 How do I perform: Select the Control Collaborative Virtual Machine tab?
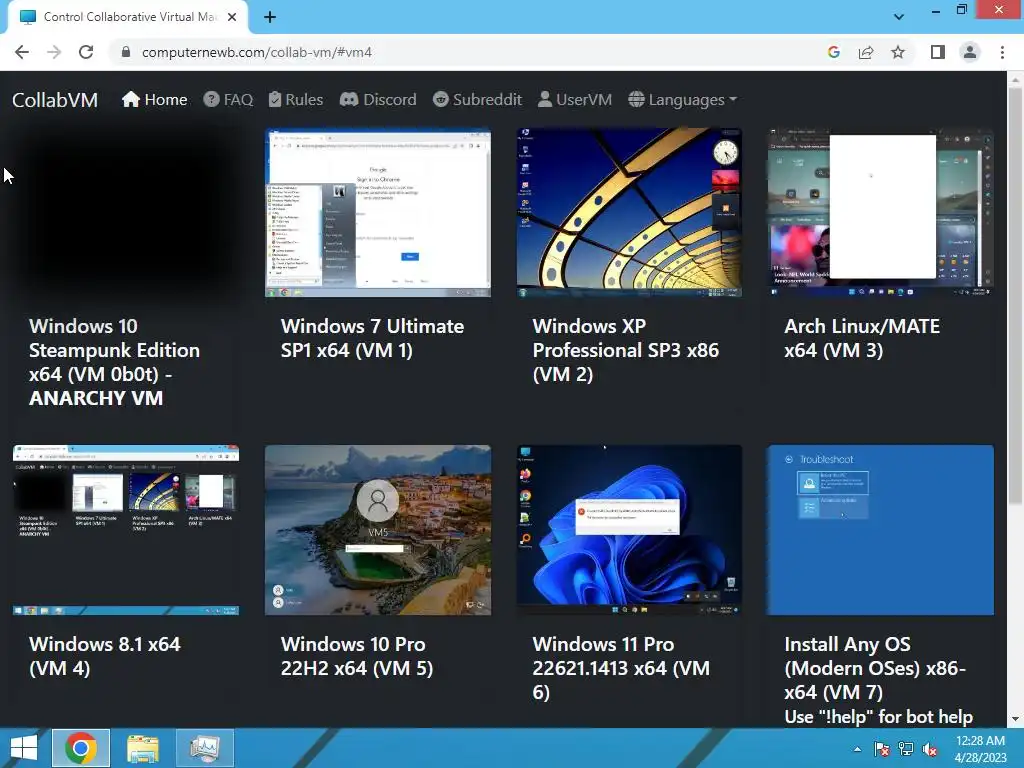(x=129, y=17)
